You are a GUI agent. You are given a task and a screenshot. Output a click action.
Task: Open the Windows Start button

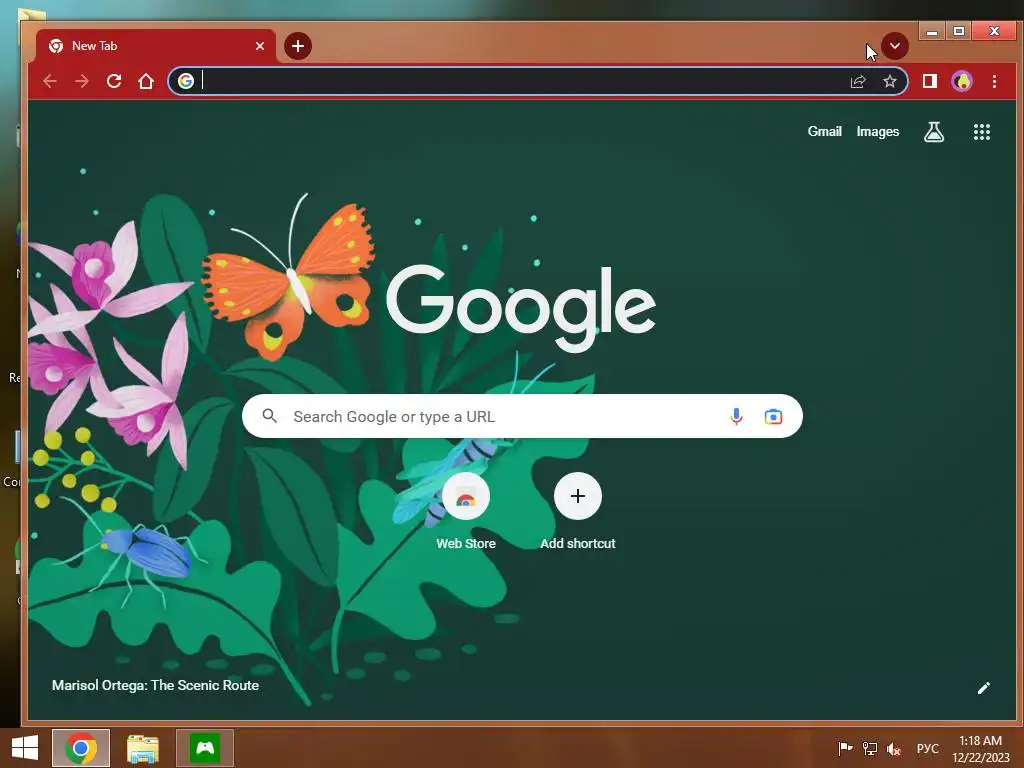click(x=25, y=748)
